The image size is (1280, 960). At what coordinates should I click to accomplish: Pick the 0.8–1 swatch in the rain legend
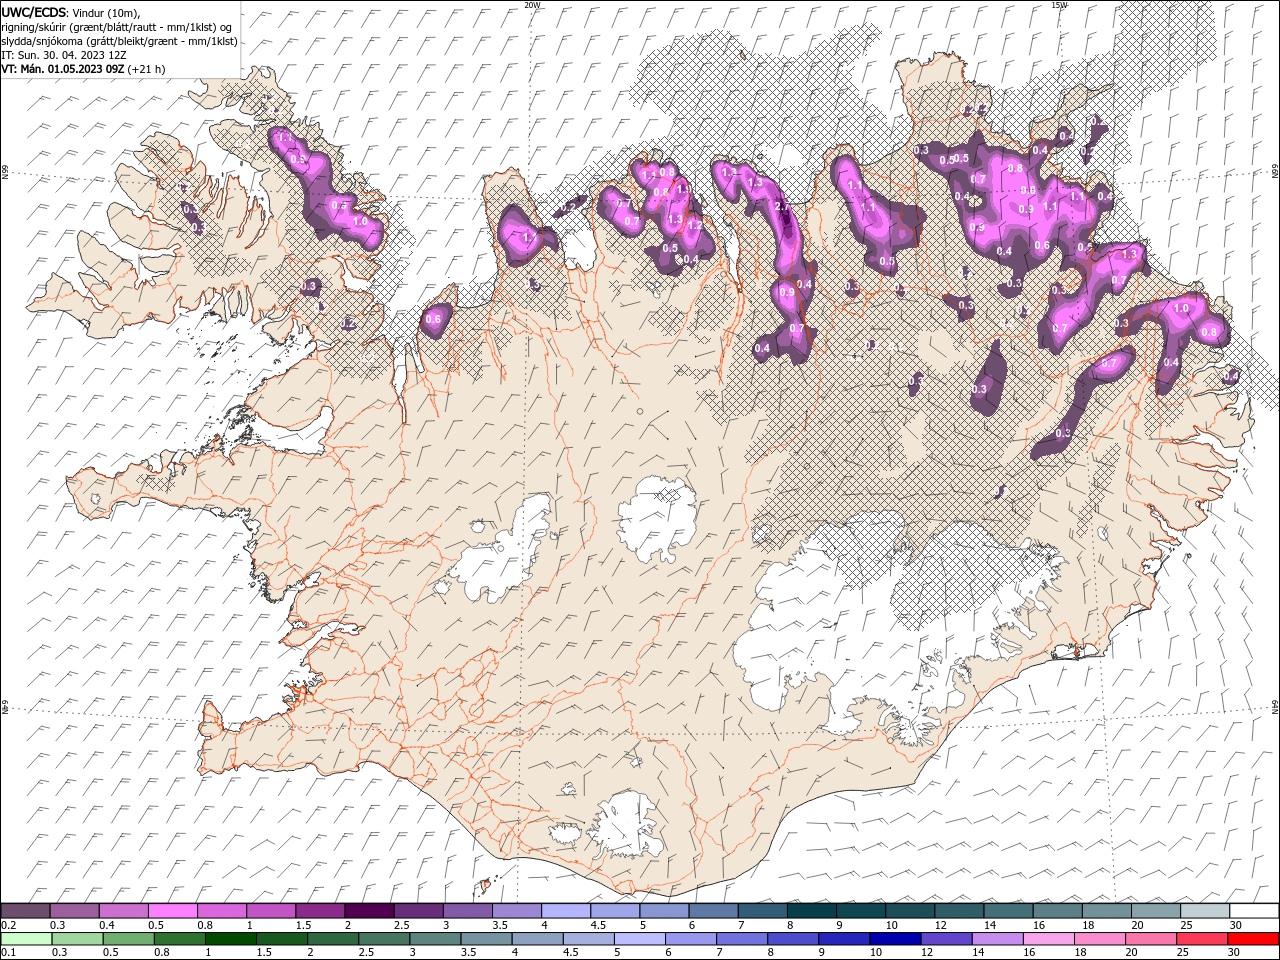180,939
